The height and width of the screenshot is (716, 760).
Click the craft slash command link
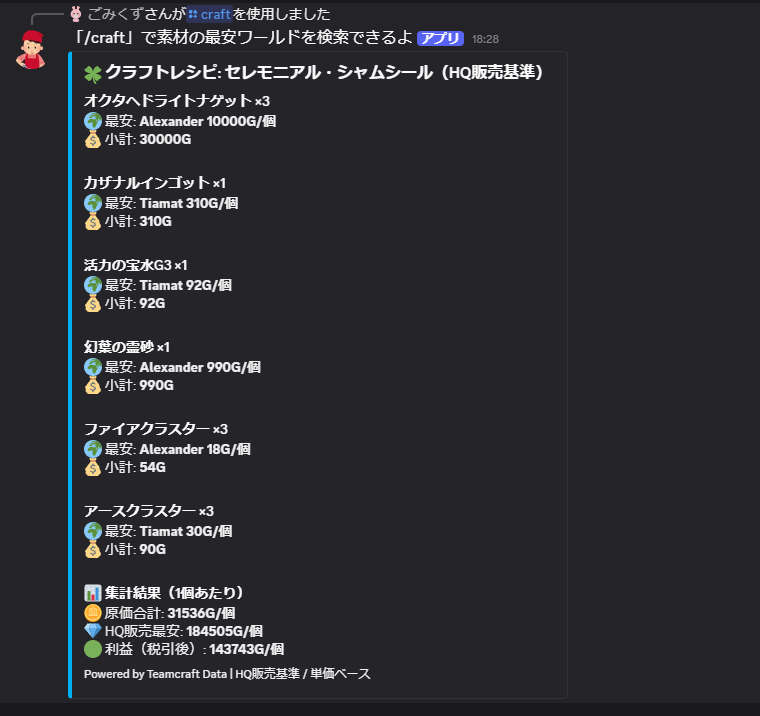(210, 15)
